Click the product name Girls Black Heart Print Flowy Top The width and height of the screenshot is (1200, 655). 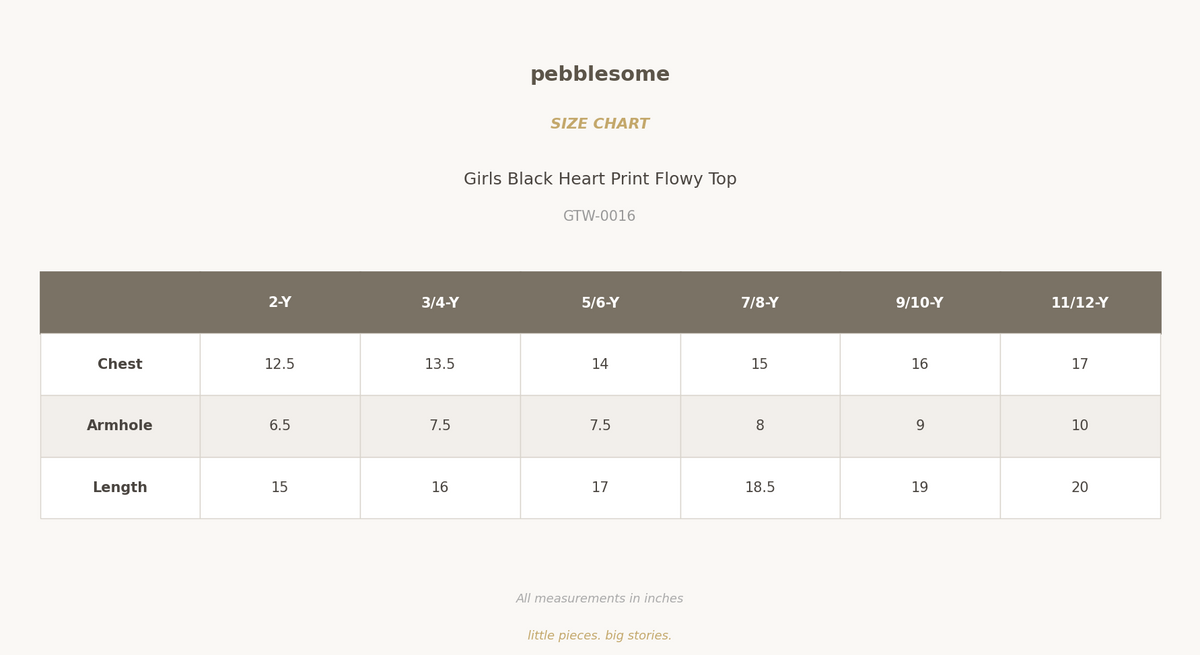pyautogui.click(x=600, y=180)
